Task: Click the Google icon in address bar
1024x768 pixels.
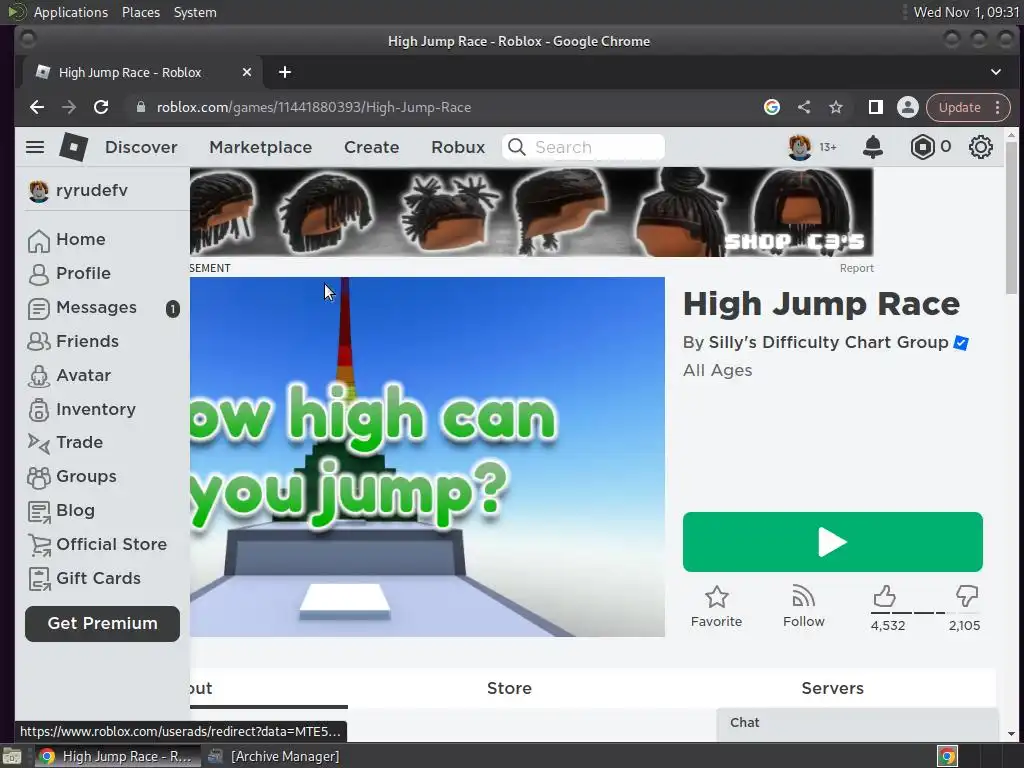Action: [x=772, y=107]
